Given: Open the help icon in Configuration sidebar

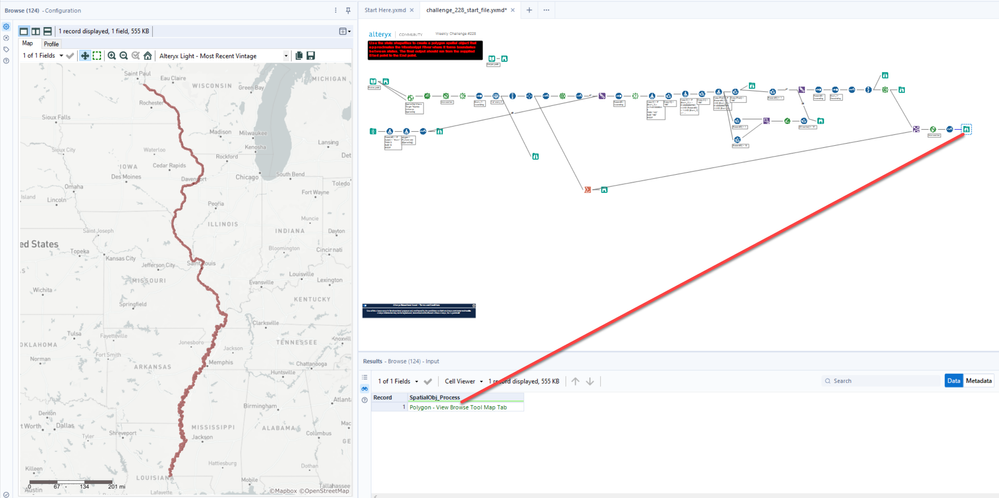Looking at the screenshot, I should 6,60.
